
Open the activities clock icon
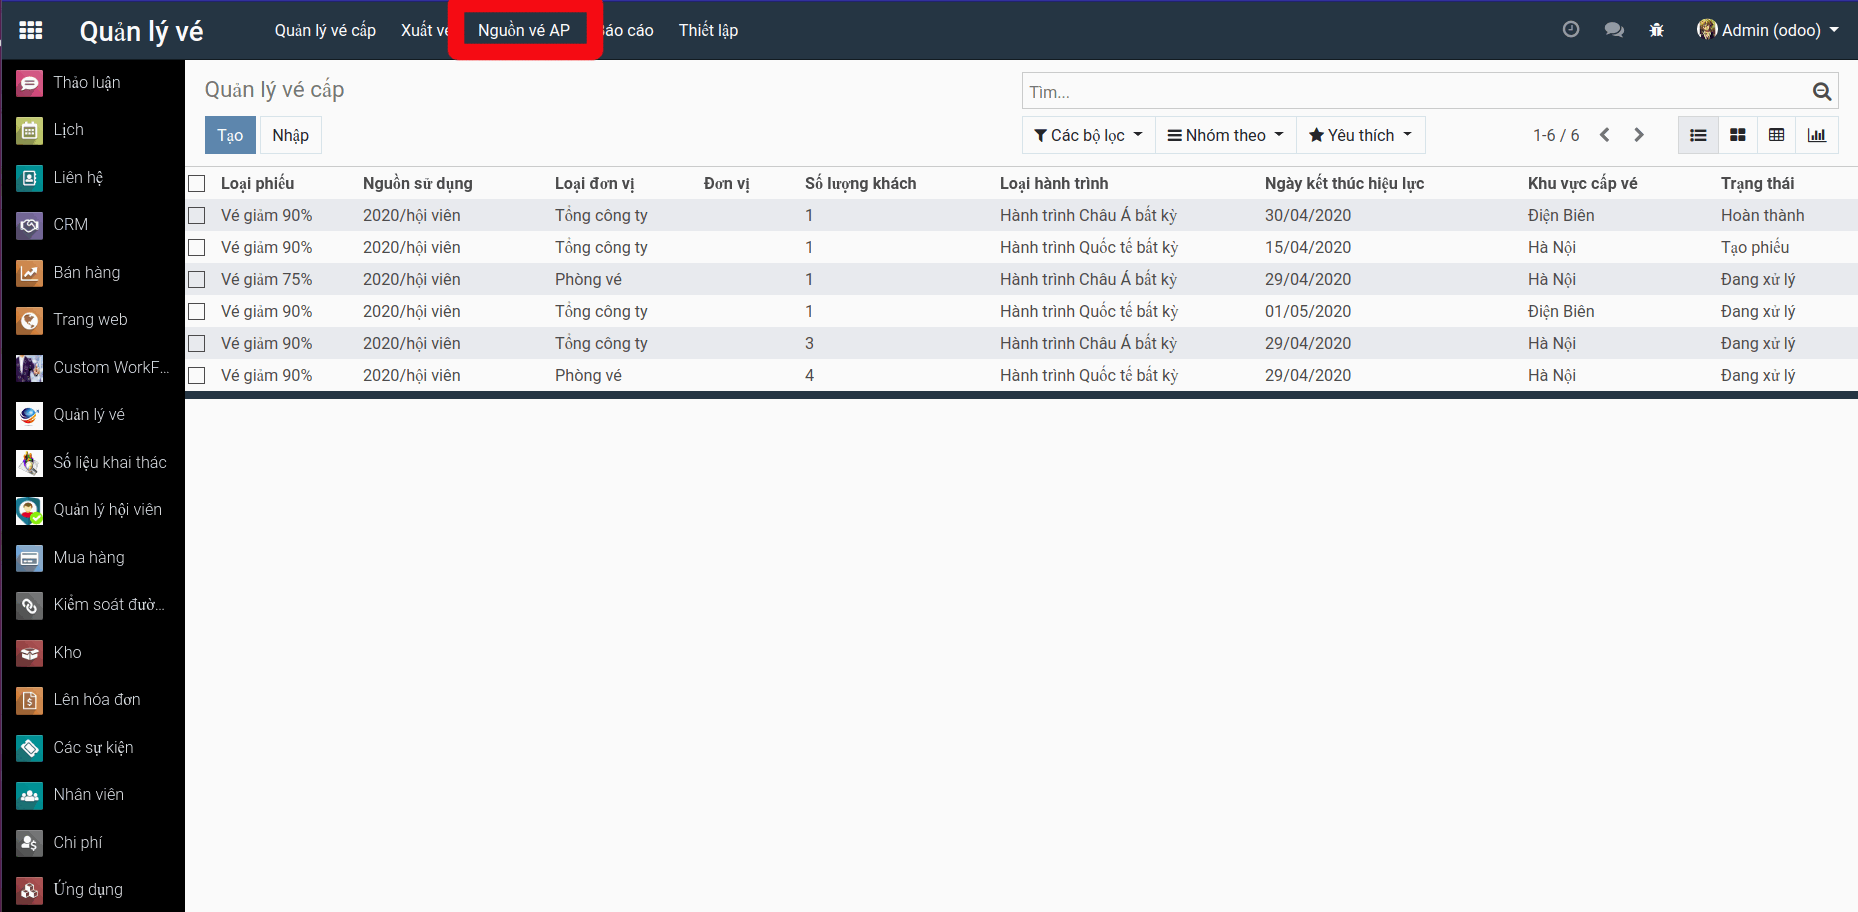point(1571,30)
